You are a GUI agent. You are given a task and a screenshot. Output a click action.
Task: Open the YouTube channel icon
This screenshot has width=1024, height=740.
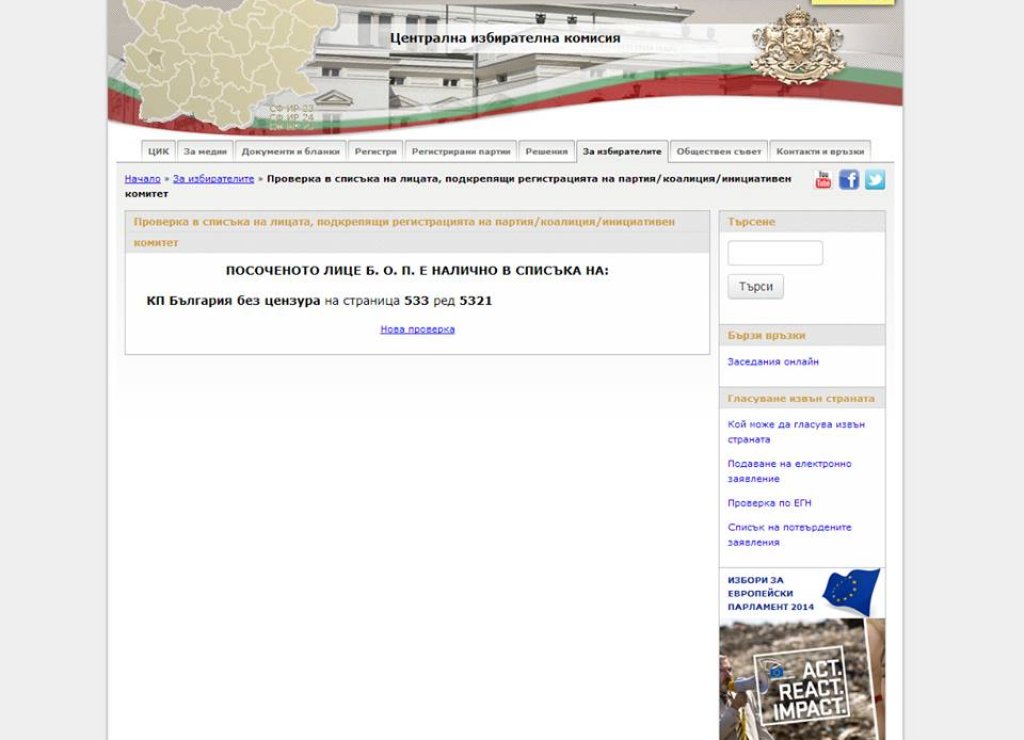click(823, 180)
